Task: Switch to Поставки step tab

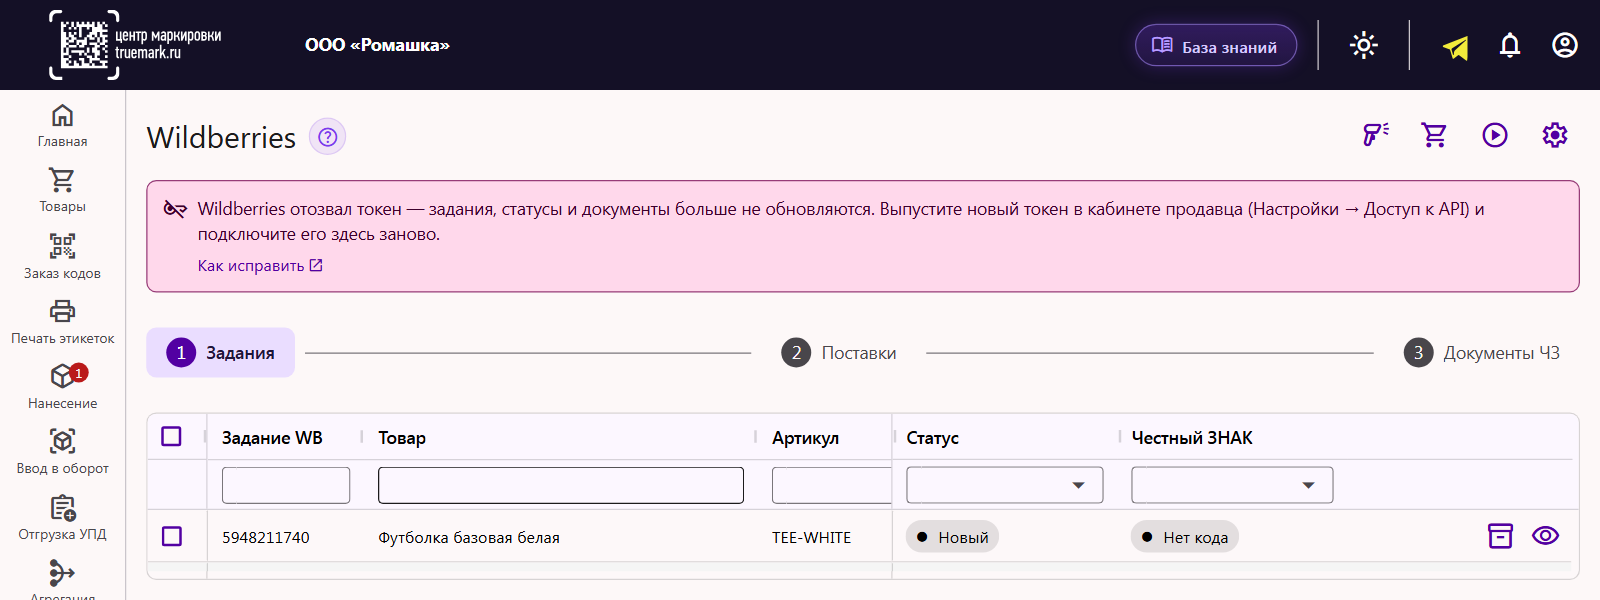Action: 839,353
